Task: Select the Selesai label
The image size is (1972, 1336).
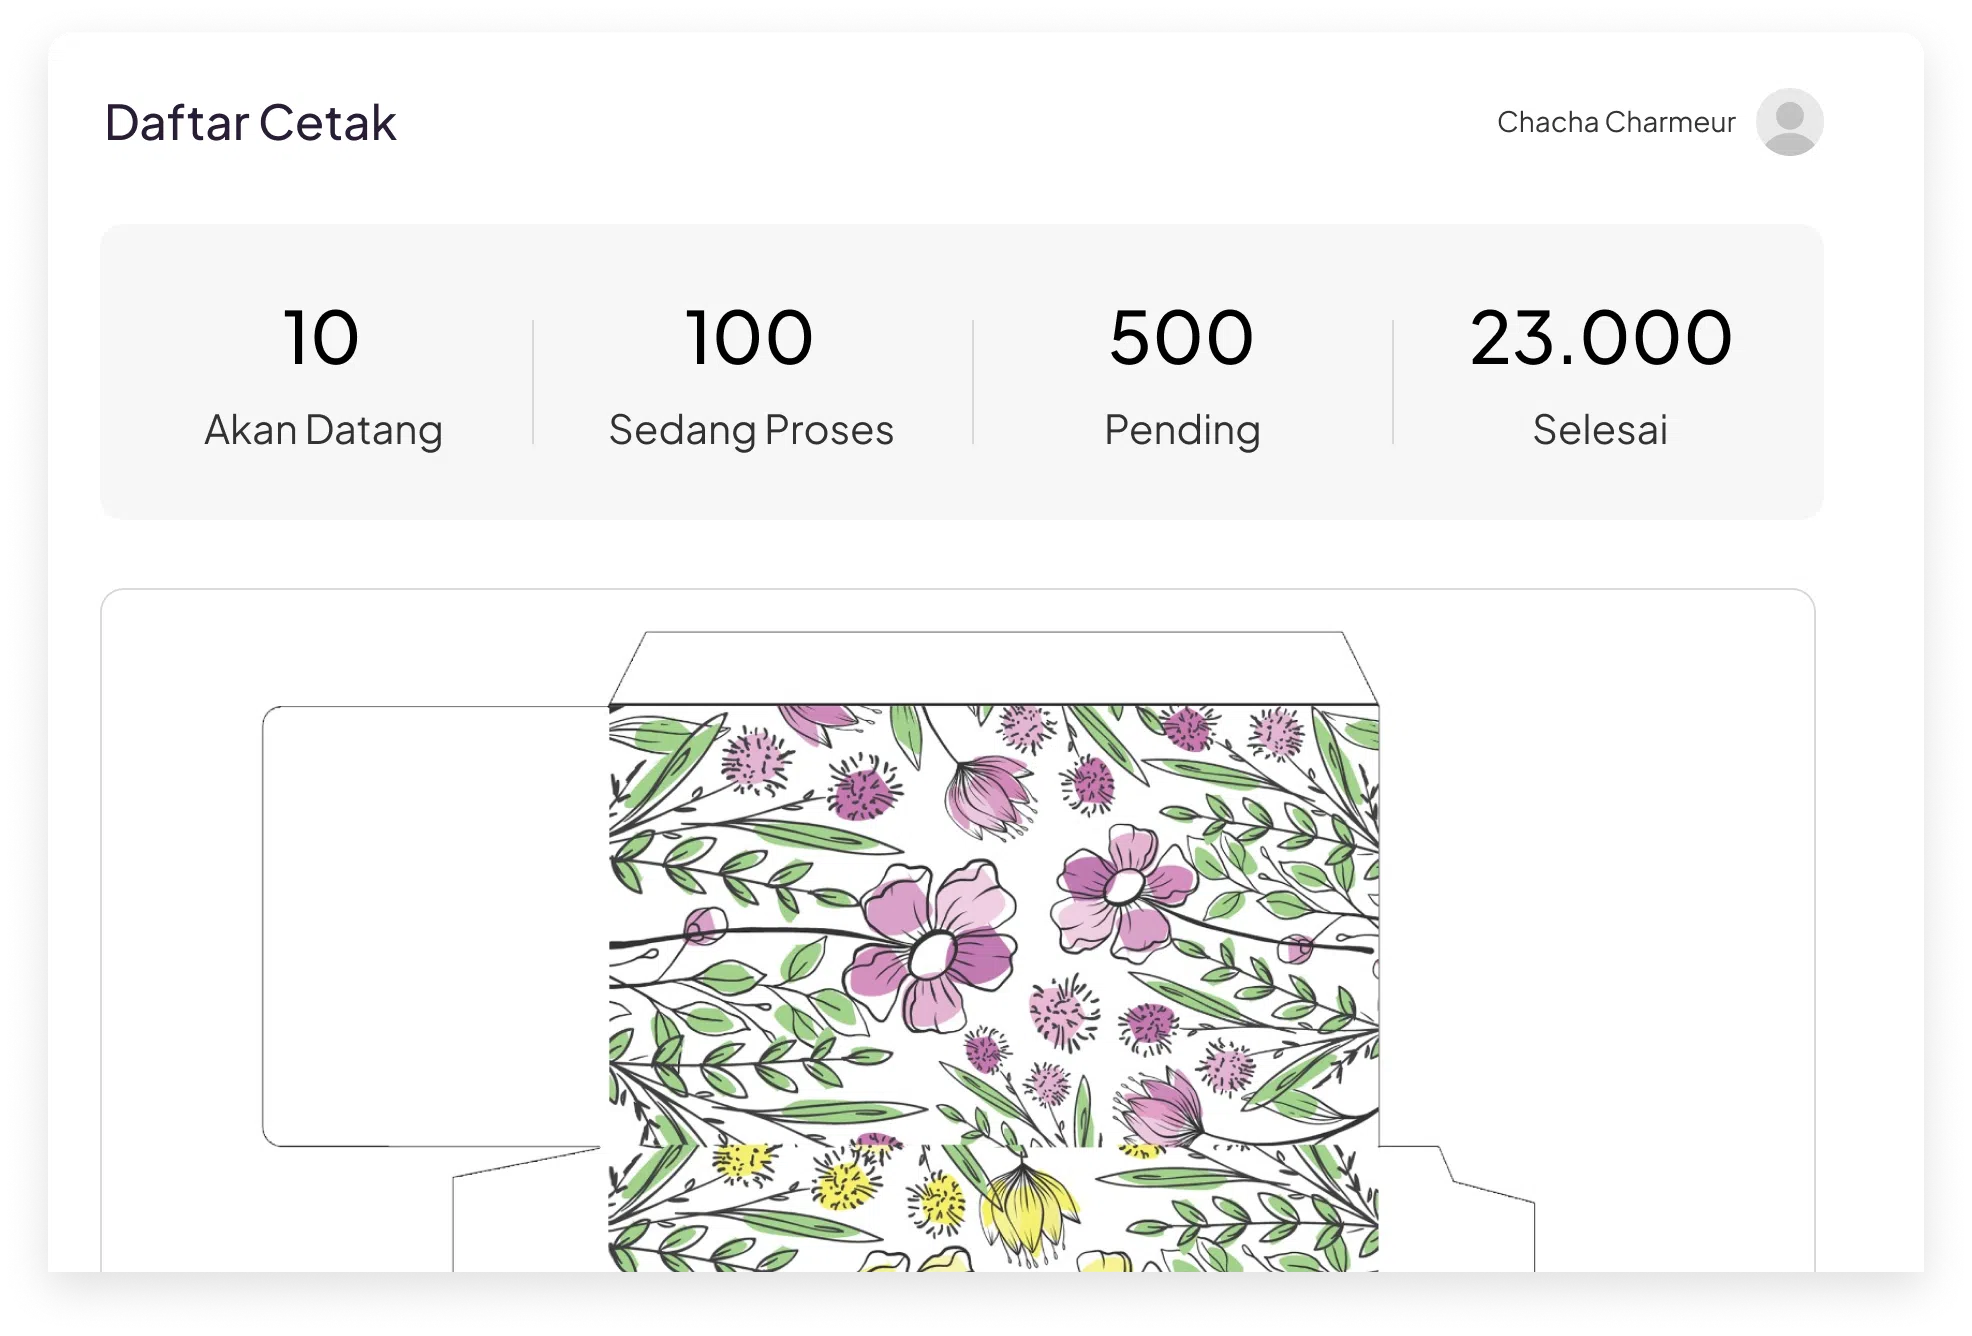Action: pos(1600,430)
